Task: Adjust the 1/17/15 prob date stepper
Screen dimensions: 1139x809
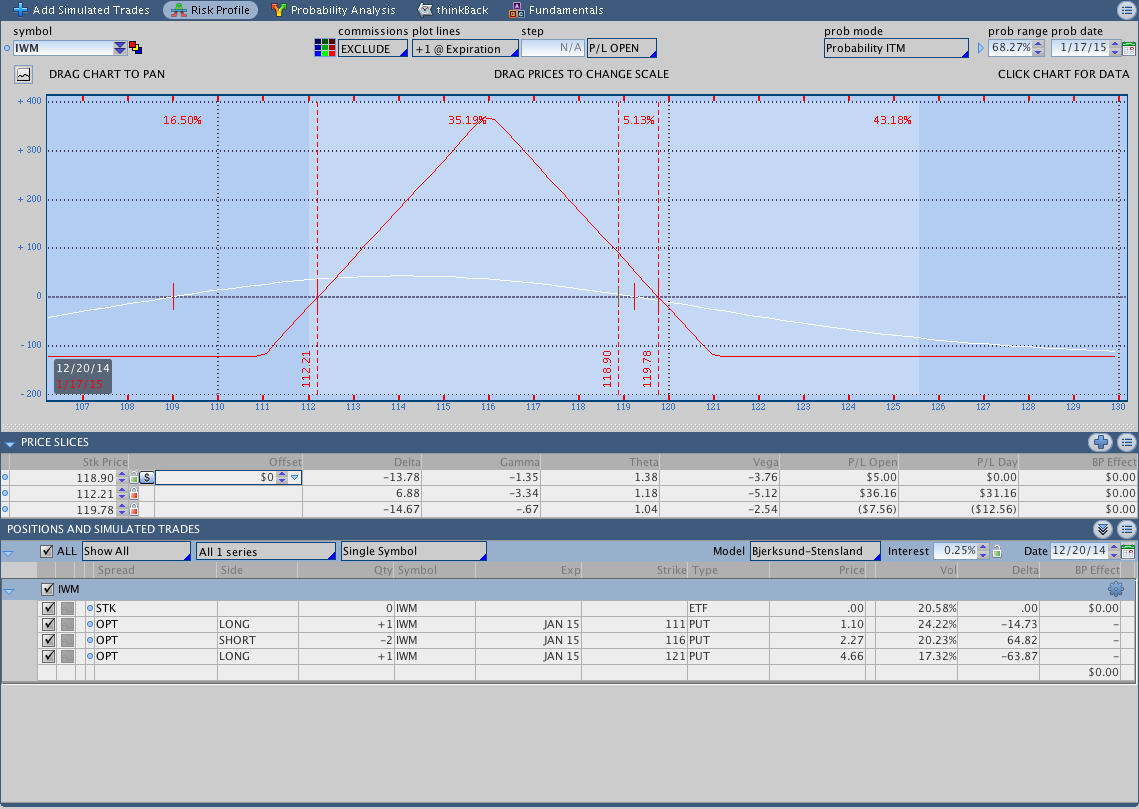Action: [1115, 48]
